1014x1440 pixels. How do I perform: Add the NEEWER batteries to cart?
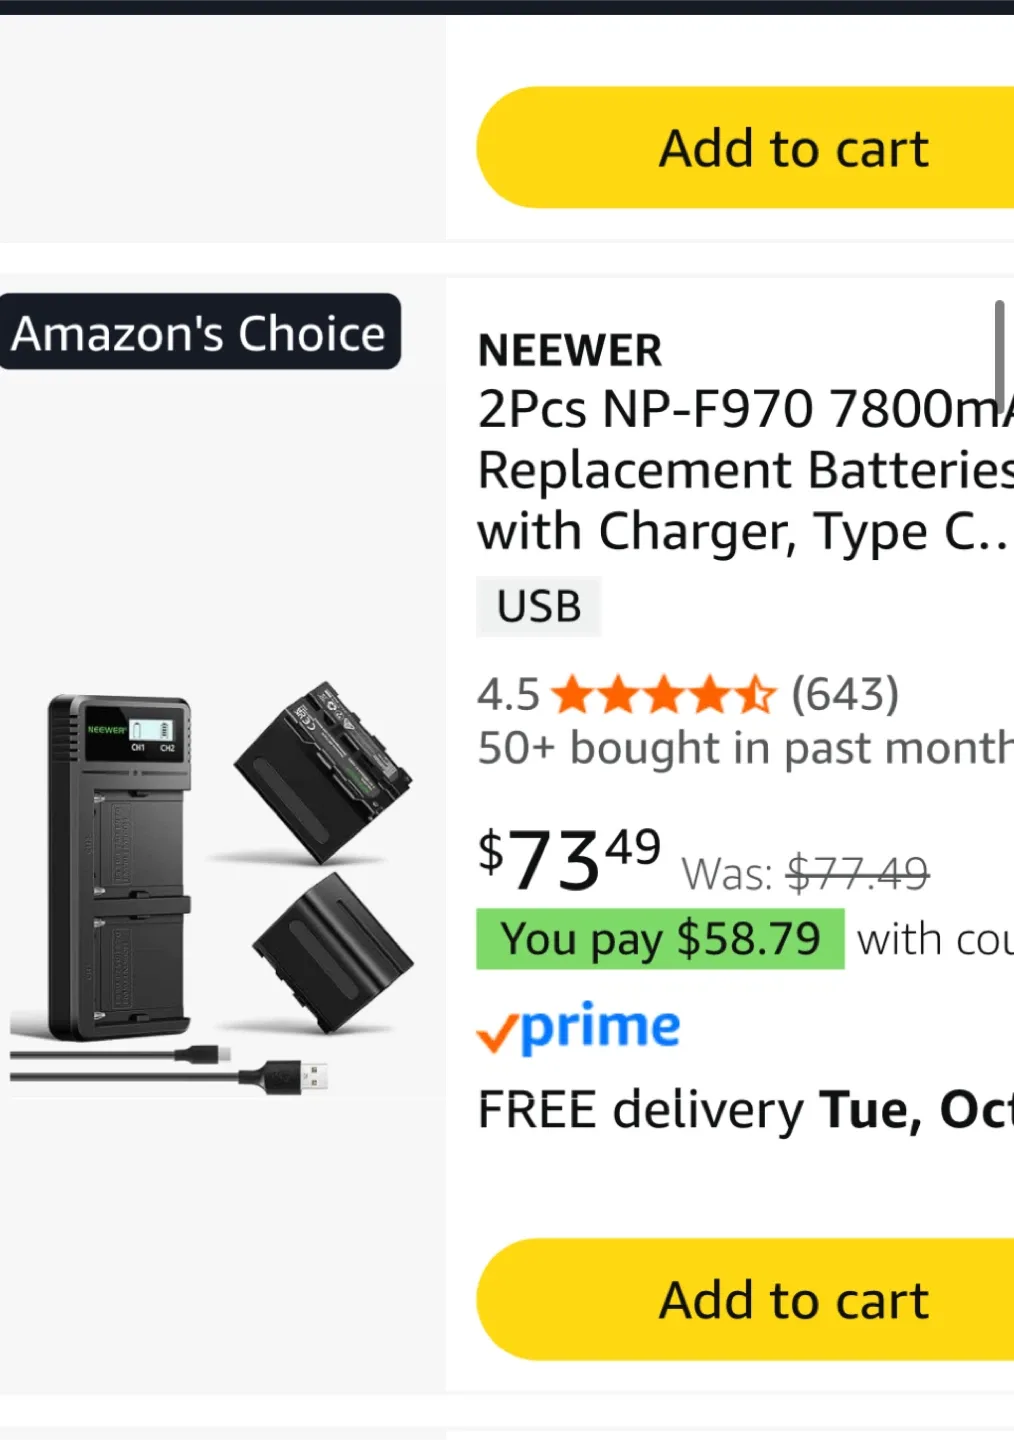(745, 1299)
